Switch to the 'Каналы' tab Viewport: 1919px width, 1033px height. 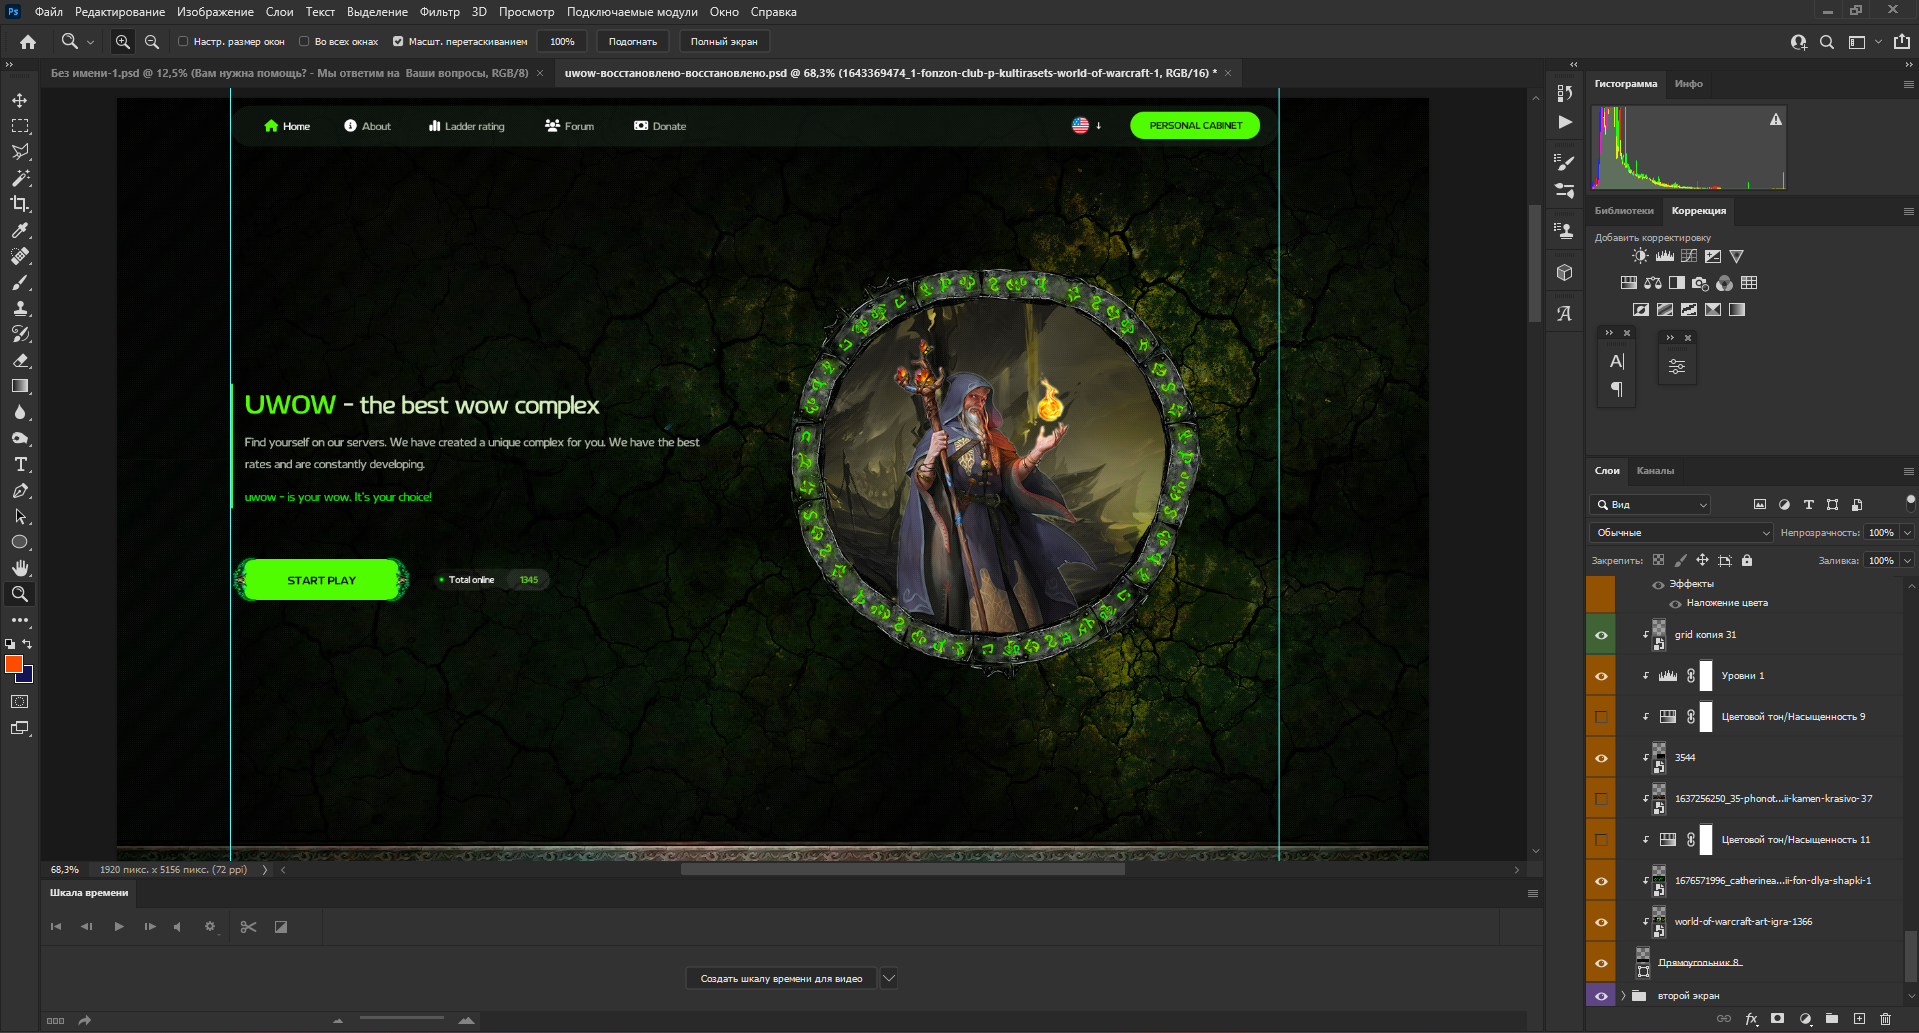[1655, 471]
